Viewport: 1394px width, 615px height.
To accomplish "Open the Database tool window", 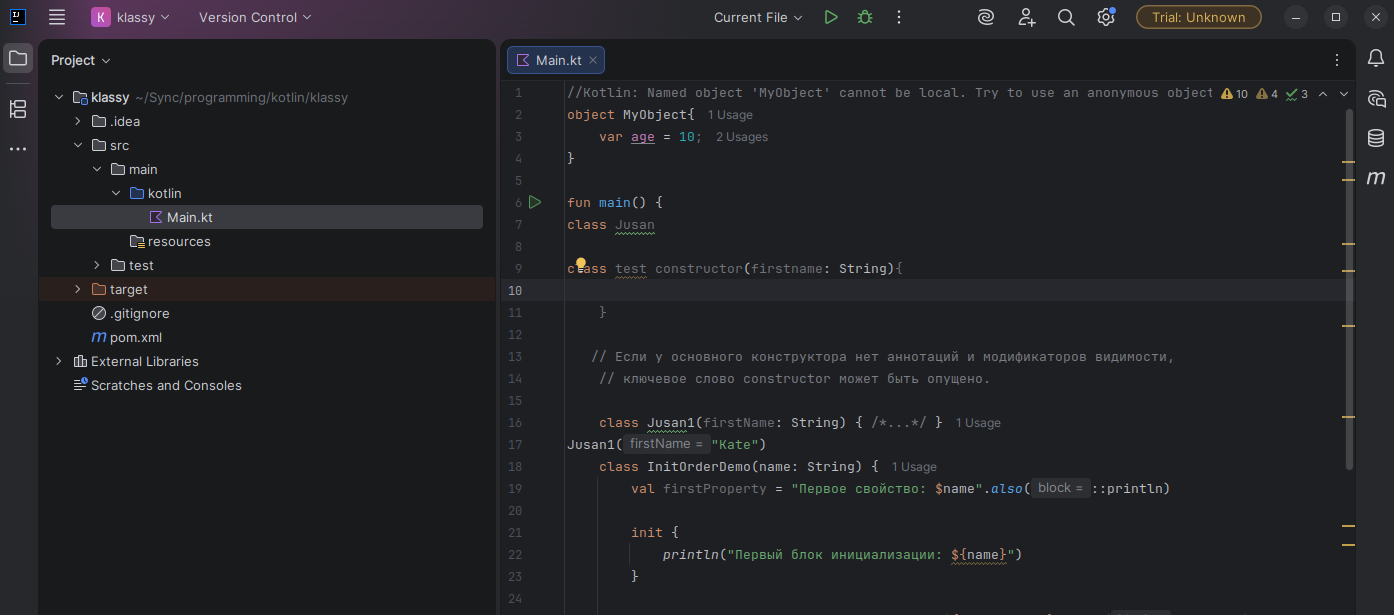I will pos(1376,138).
